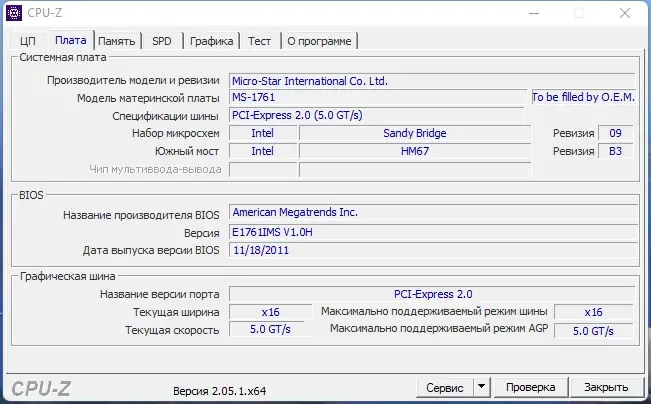Open the Память tab
Screen dimensions: 651x404
[x=117, y=41]
